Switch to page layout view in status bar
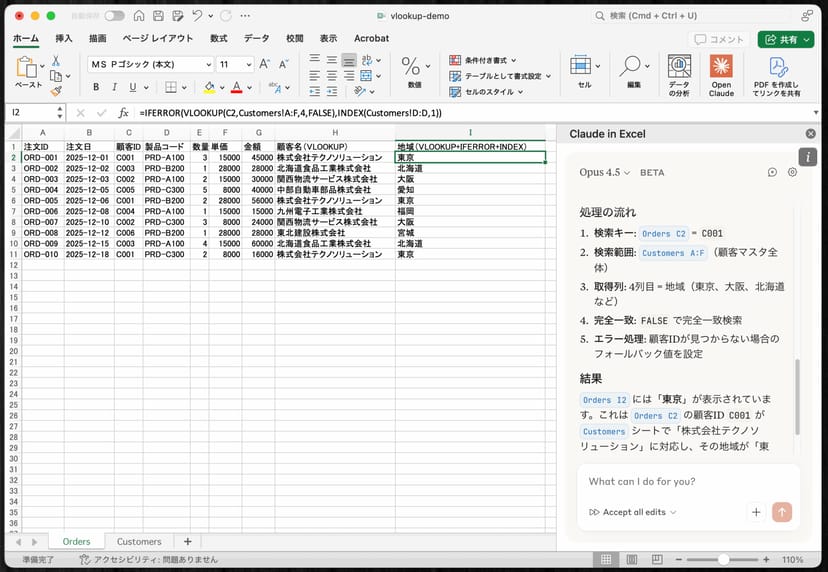Screen dimensions: 828x572 point(630,560)
